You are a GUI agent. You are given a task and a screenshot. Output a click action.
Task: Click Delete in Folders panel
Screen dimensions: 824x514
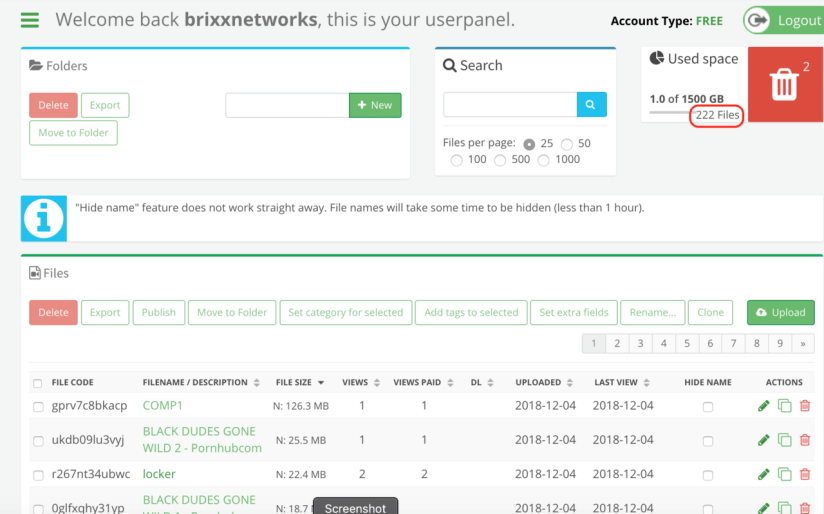click(53, 105)
